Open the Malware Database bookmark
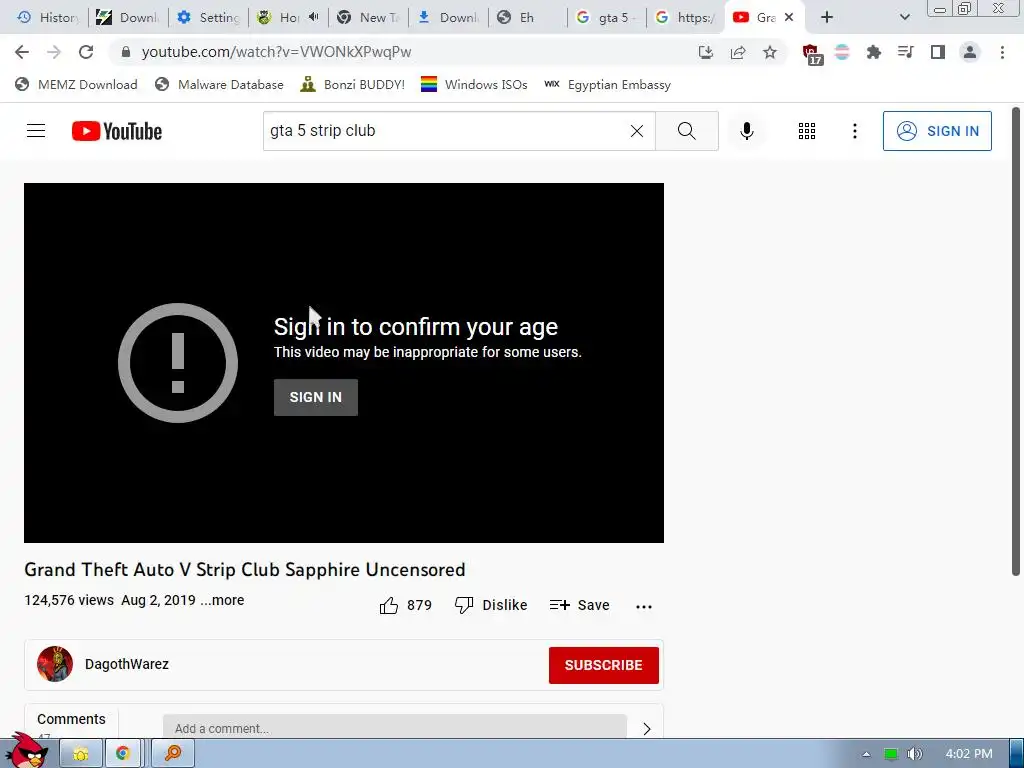This screenshot has width=1024, height=768. coord(219,85)
